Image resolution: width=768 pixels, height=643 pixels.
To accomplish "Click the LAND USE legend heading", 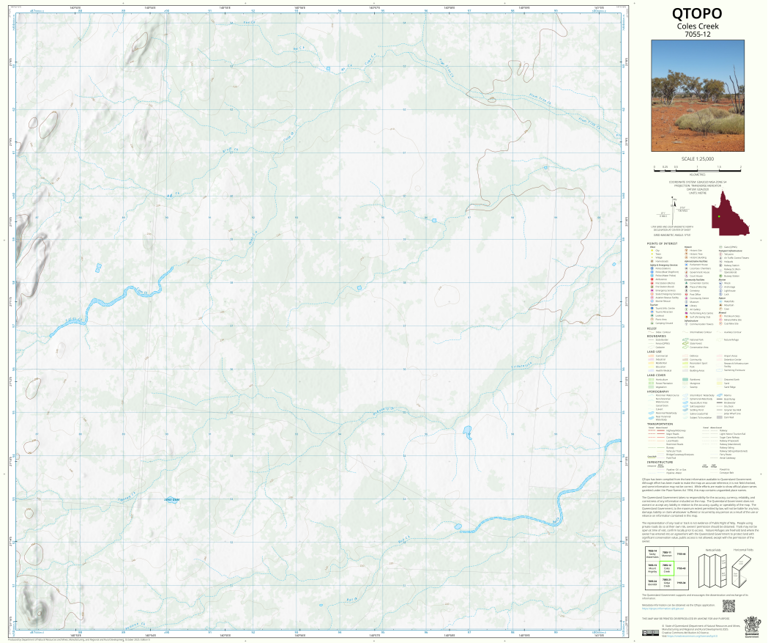I will pos(654,352).
